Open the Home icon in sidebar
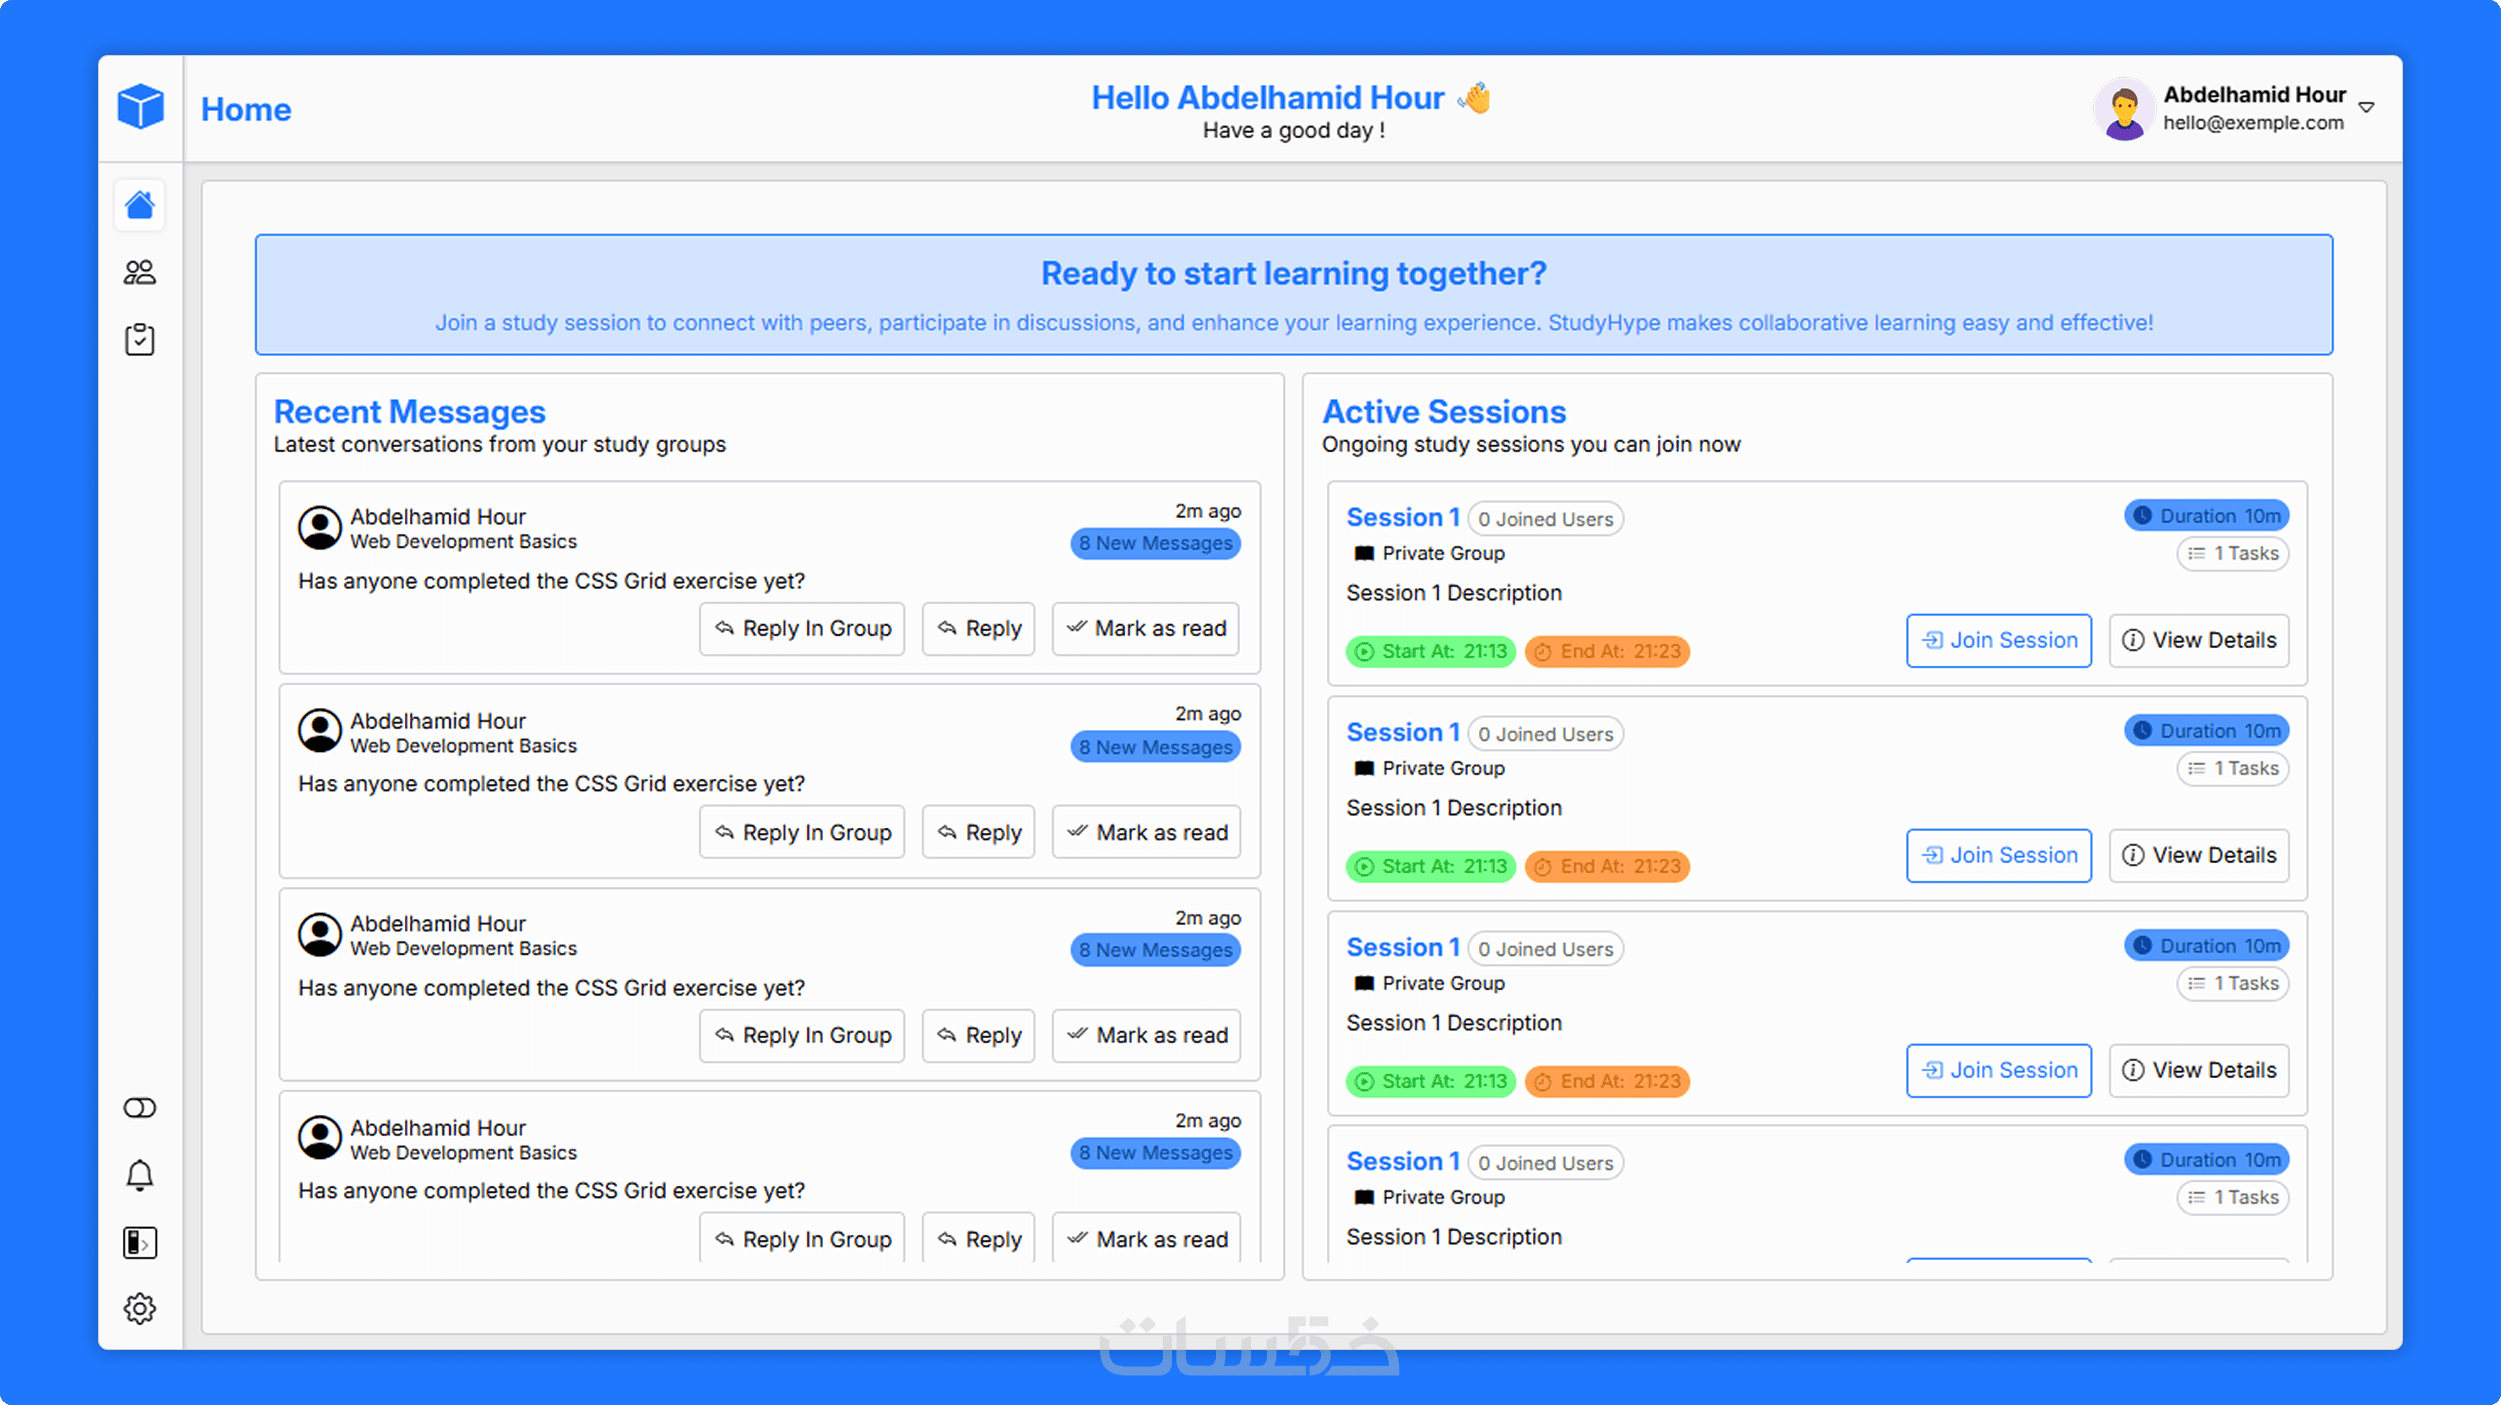Image resolution: width=2501 pixels, height=1405 pixels. [x=140, y=205]
